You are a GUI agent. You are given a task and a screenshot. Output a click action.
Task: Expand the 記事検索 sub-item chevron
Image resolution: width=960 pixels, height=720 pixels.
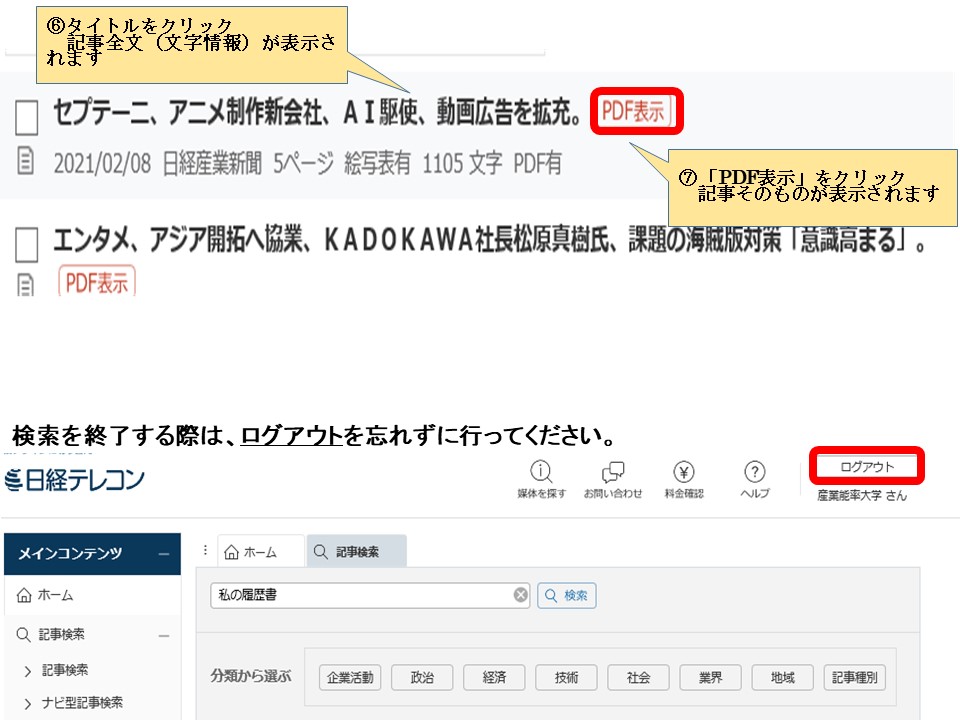coord(28,671)
